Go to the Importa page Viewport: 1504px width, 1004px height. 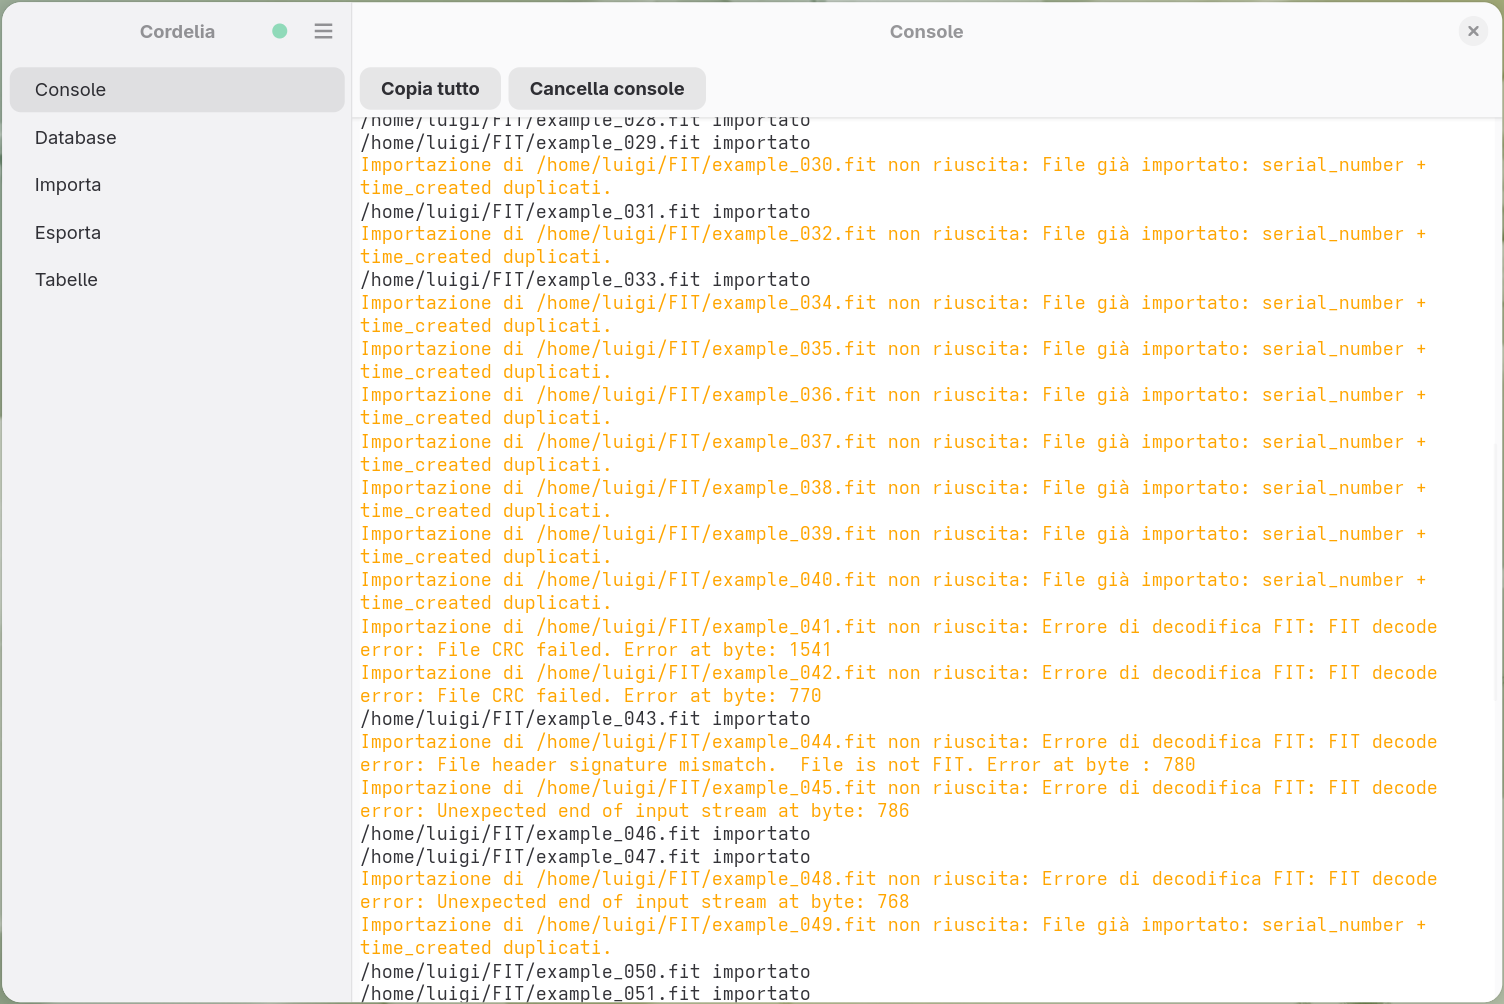coord(177,185)
